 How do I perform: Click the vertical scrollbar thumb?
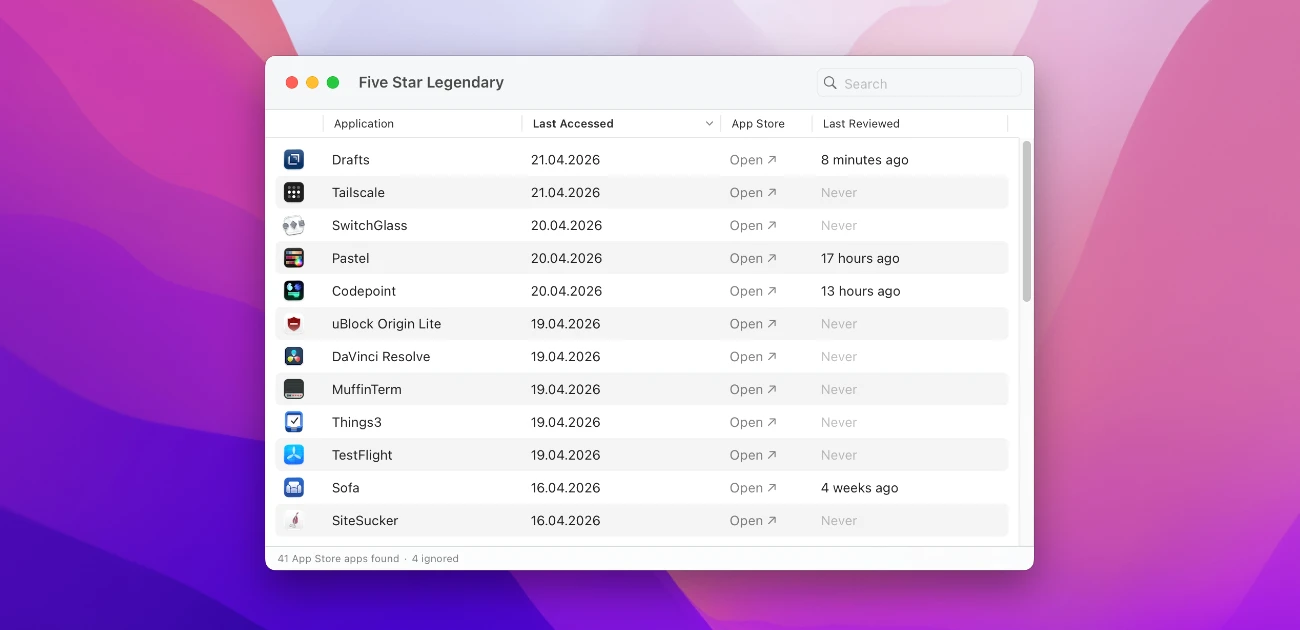[1026, 221]
